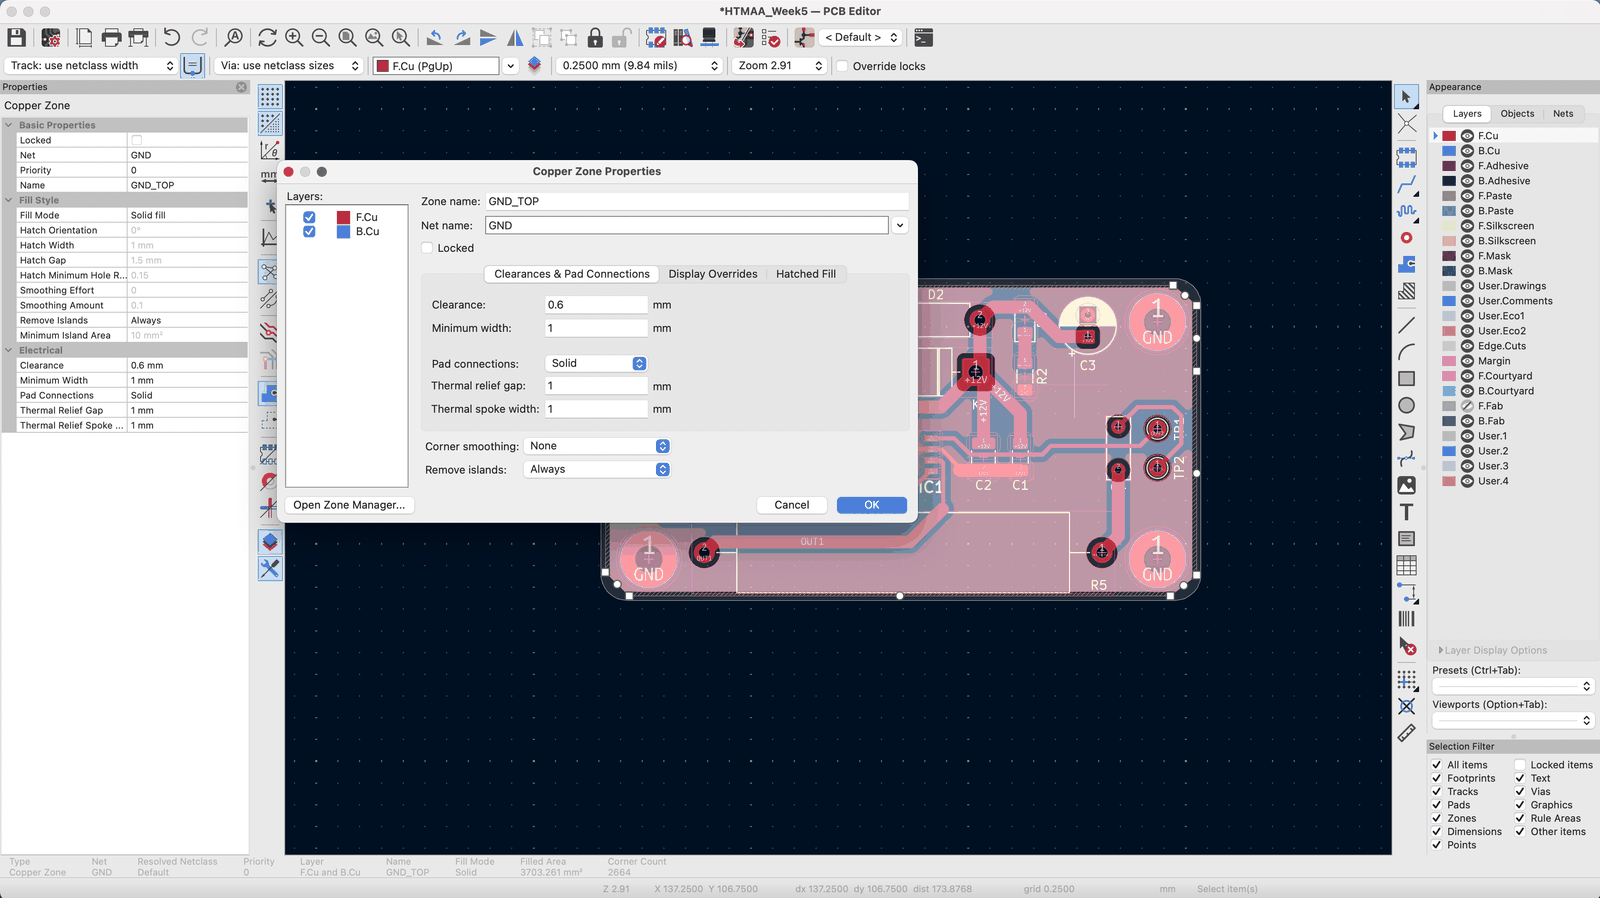
Task: Toggle Locked checkbox in Properties panel
Action: coord(137,140)
